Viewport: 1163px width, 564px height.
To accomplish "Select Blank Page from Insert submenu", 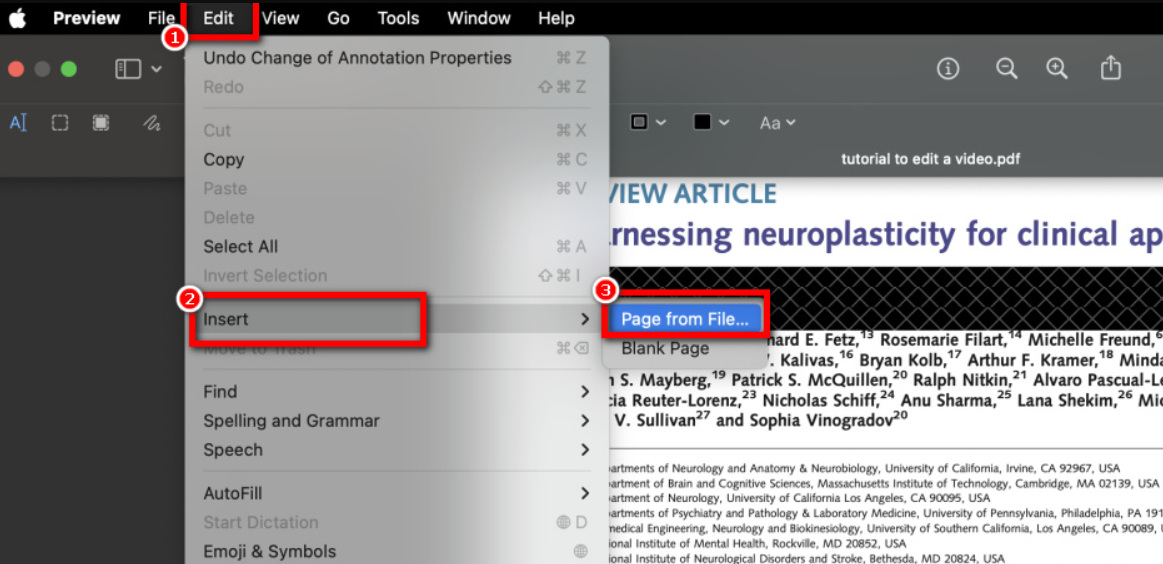I will pos(665,348).
